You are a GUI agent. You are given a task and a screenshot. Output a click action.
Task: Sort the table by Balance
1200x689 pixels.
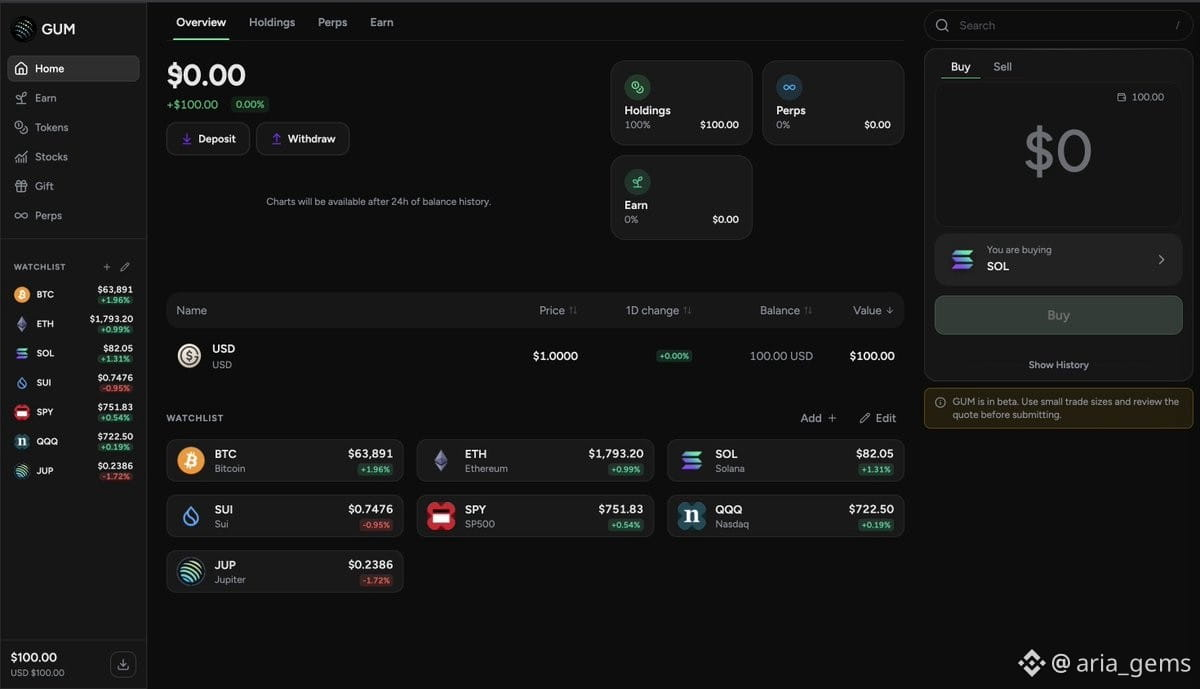tap(786, 311)
